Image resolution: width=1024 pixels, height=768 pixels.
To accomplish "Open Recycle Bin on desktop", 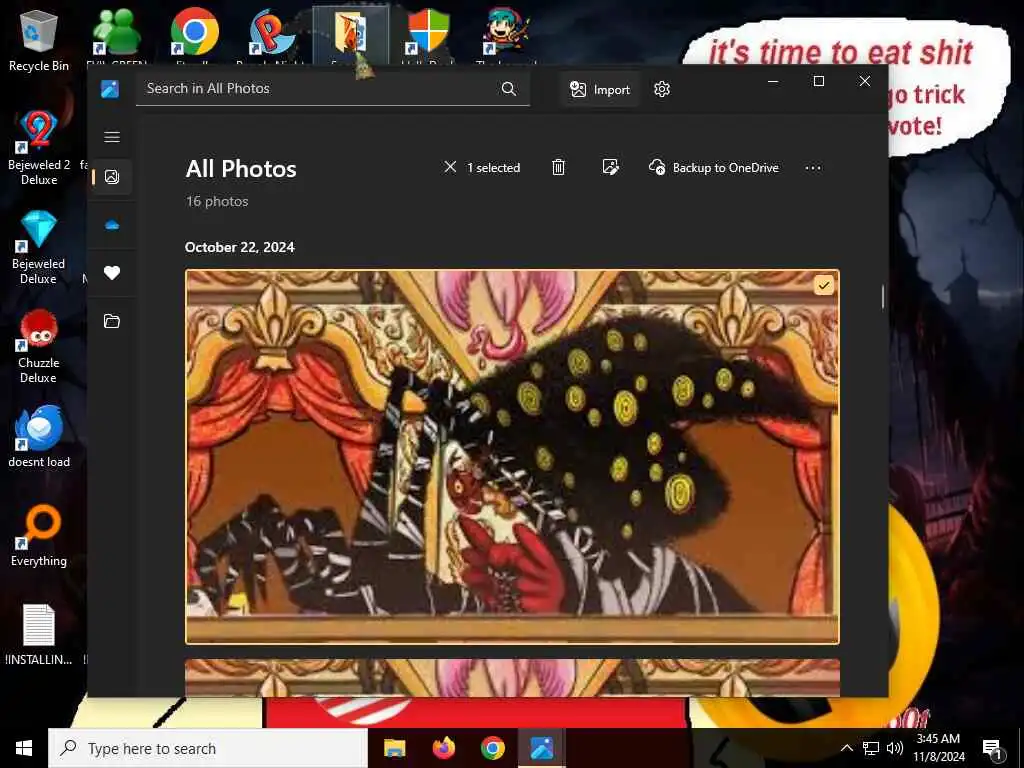I will [x=39, y=41].
